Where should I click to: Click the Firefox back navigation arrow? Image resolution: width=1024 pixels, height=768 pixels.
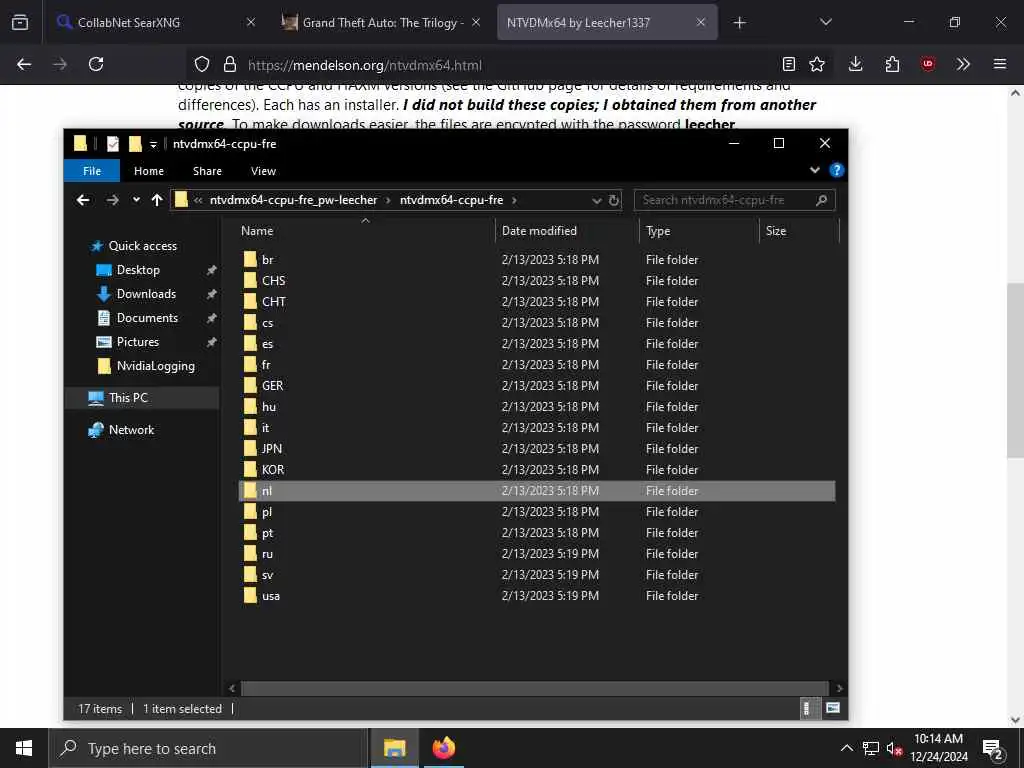click(x=24, y=64)
